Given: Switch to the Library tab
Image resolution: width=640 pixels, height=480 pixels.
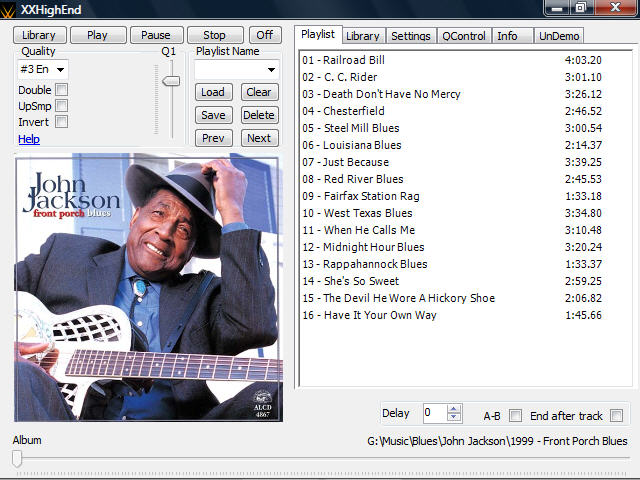Looking at the screenshot, I should coord(363,36).
